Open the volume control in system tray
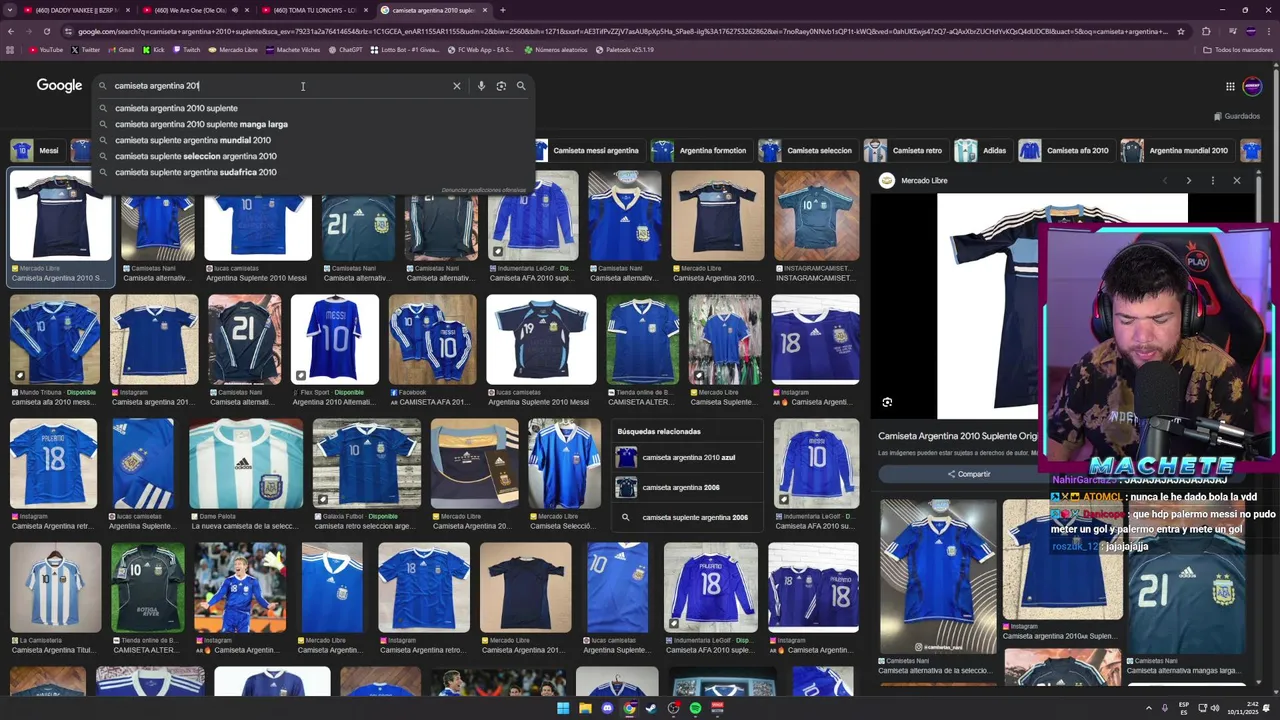This screenshot has height=720, width=1280. click(1215, 708)
